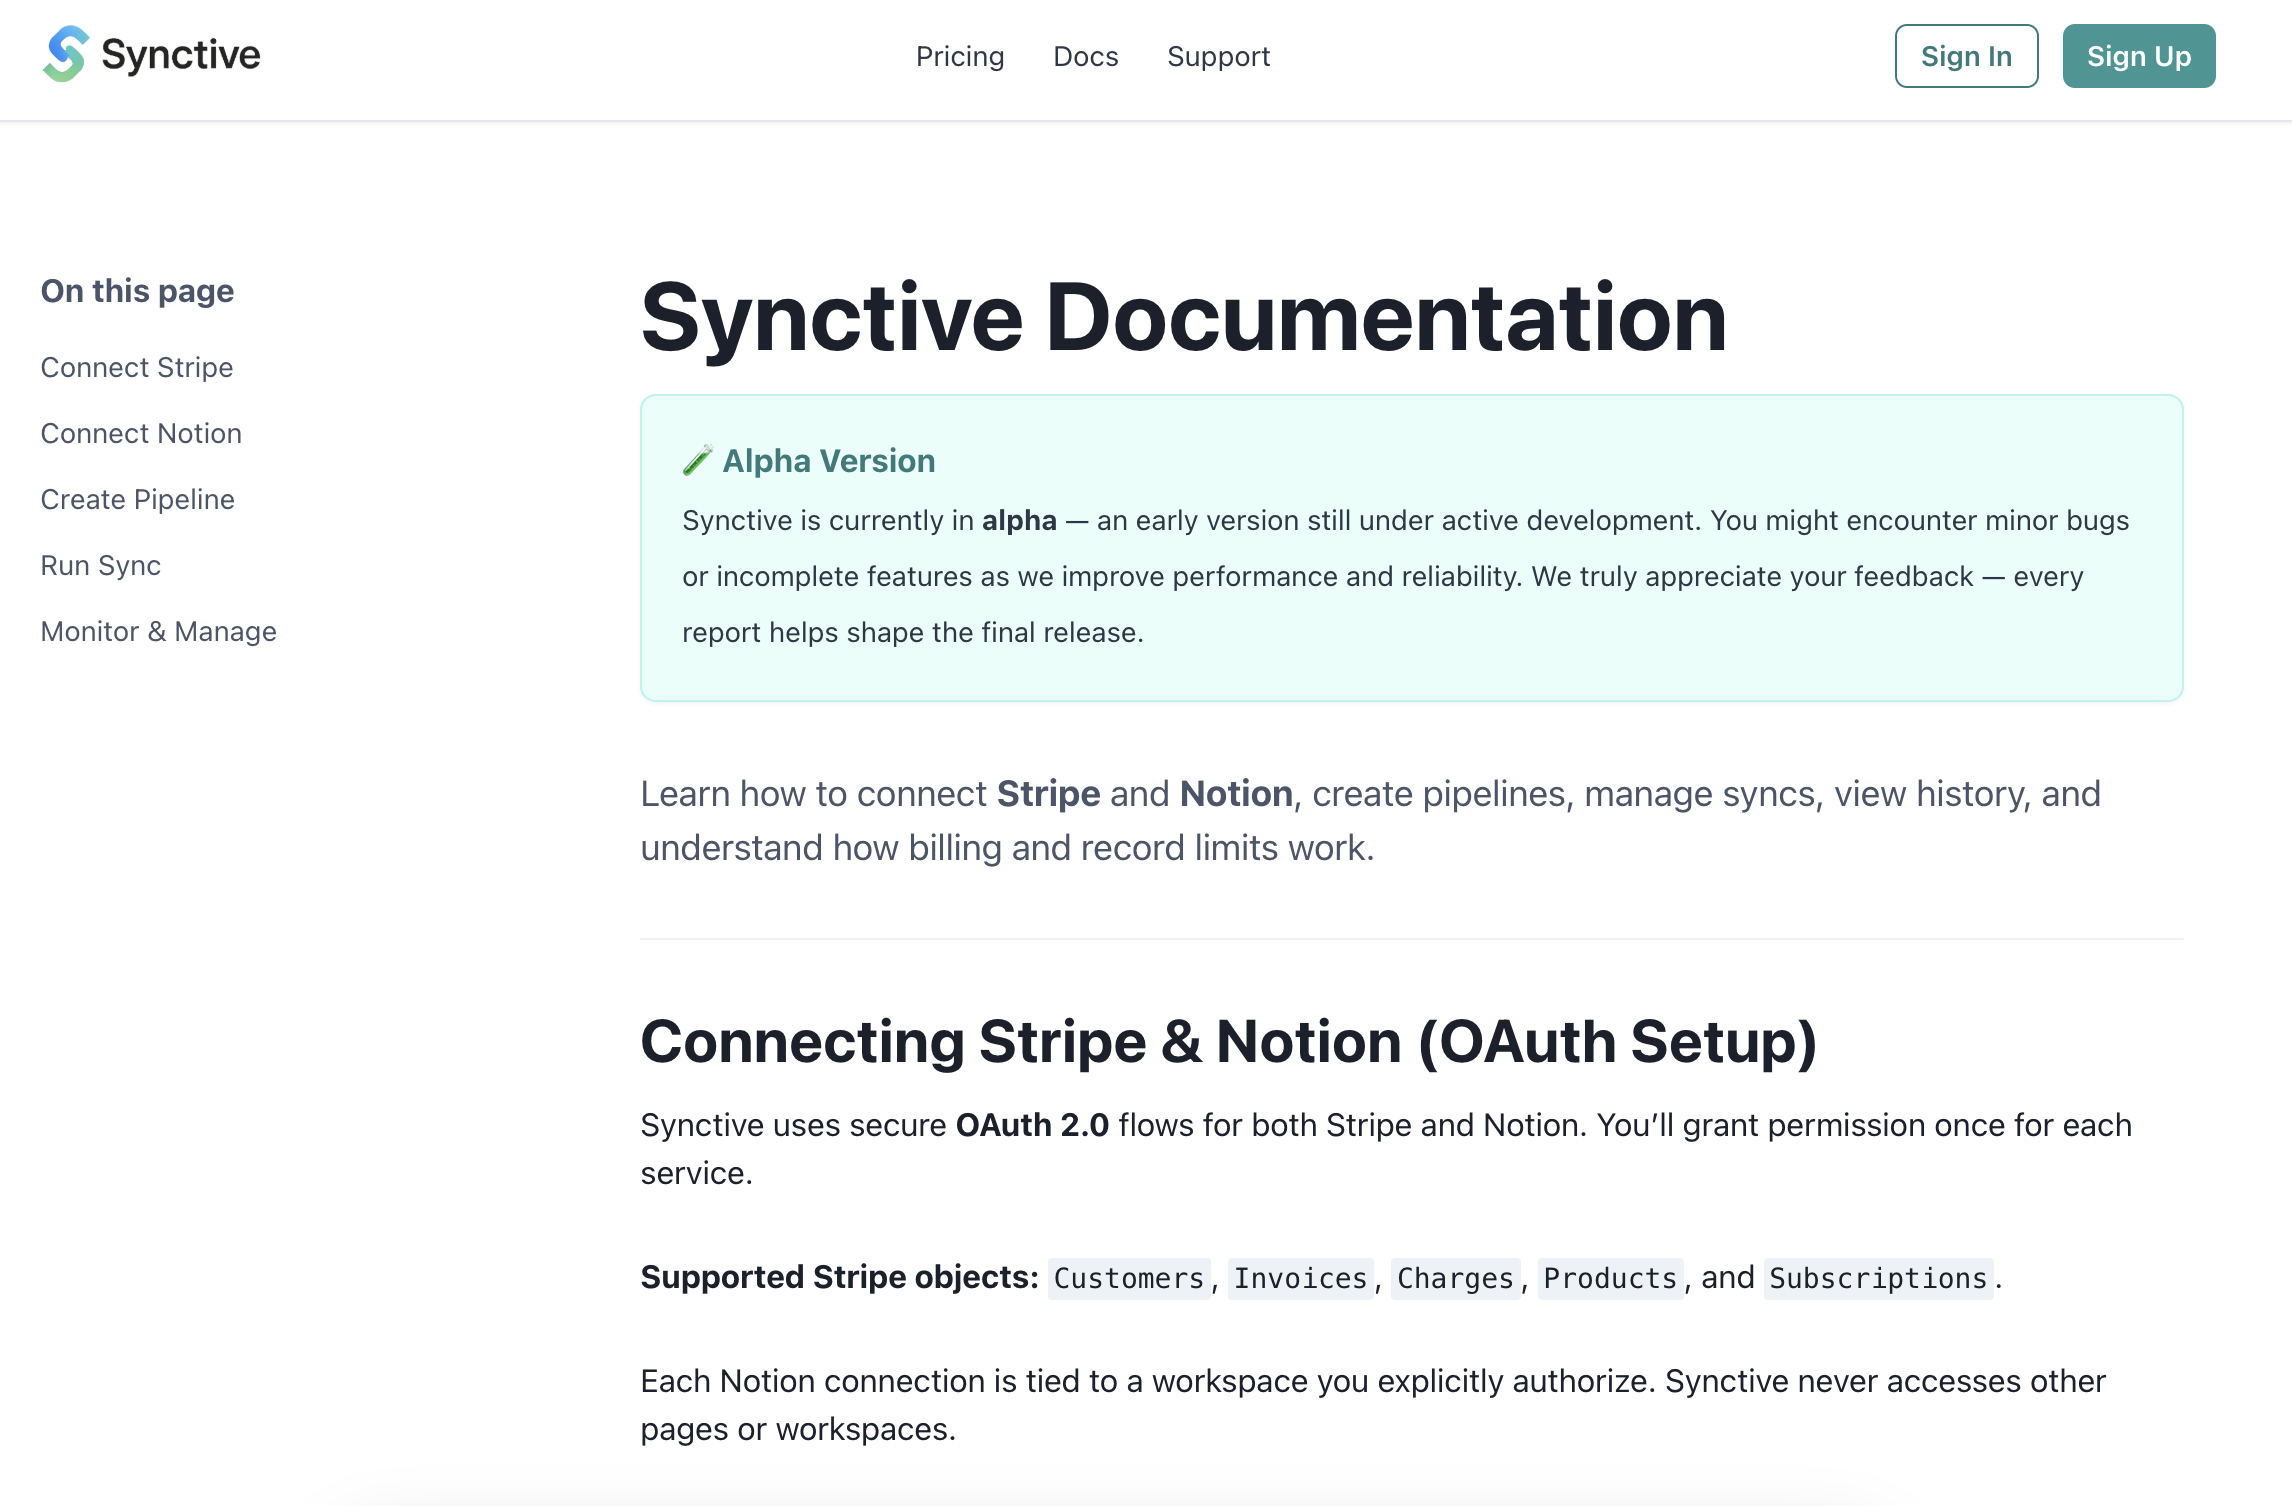2292x1506 pixels.
Task: Click the Products code tag
Action: click(1609, 1278)
